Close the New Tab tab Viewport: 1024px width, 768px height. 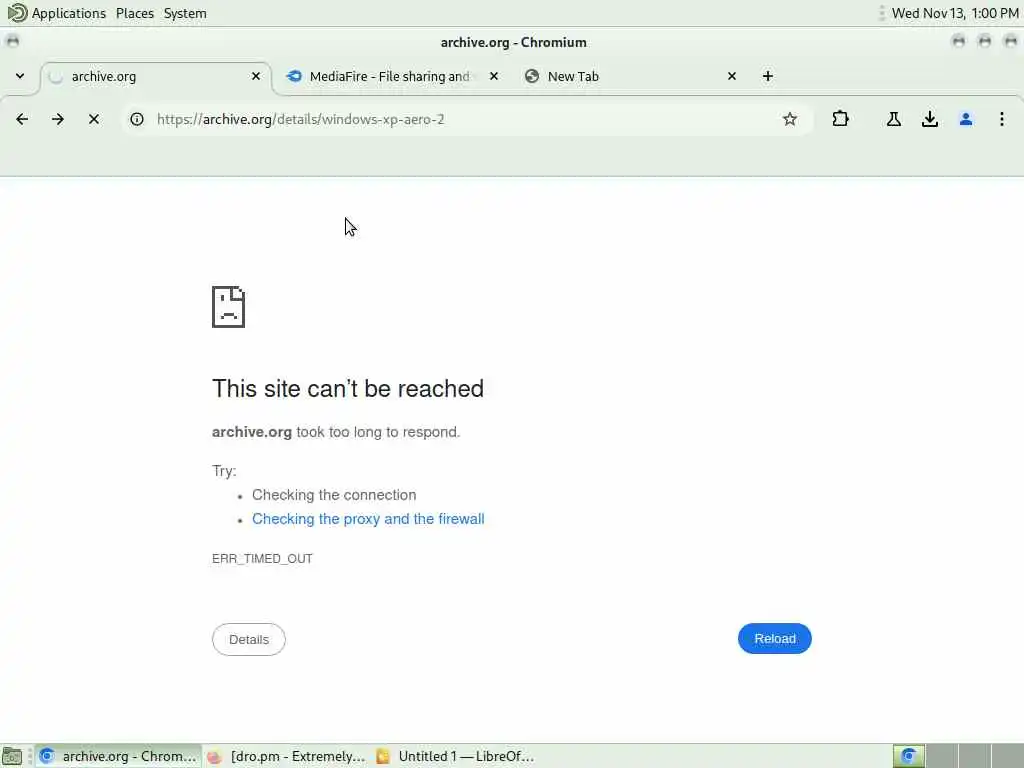coord(732,76)
